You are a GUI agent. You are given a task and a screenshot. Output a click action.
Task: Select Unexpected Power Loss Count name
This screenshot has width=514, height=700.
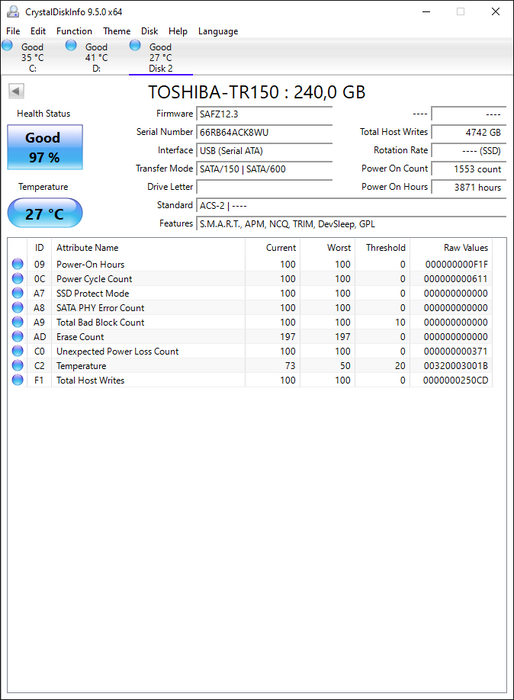(x=117, y=351)
